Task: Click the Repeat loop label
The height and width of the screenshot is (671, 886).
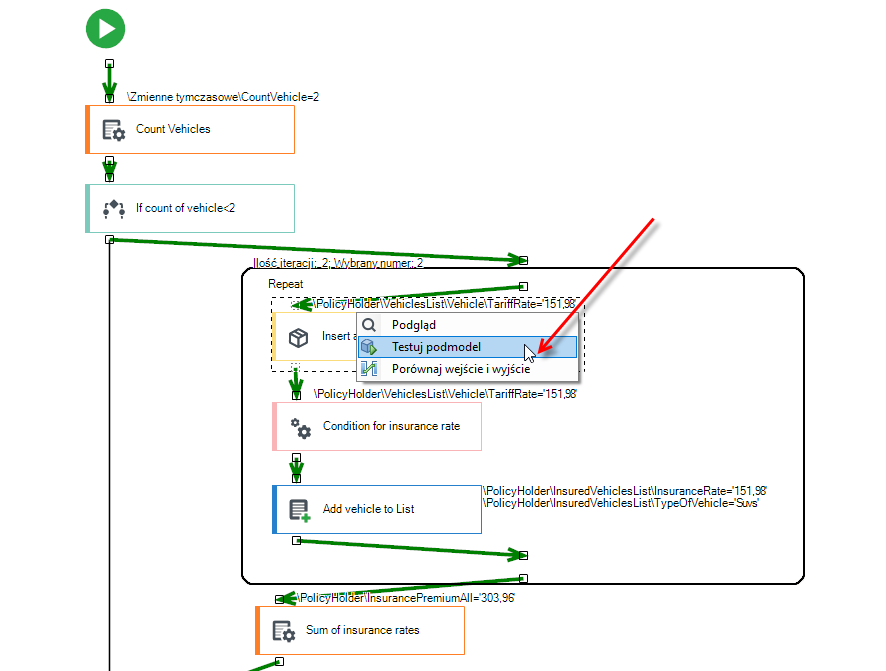Action: (x=285, y=284)
